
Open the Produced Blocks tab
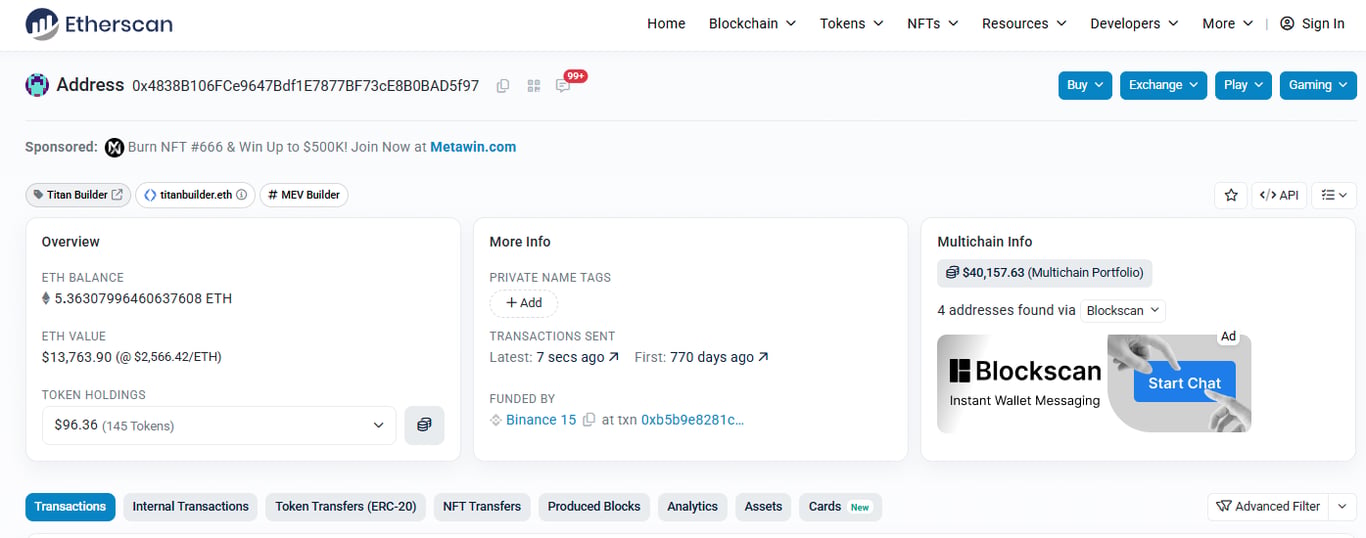(x=594, y=506)
